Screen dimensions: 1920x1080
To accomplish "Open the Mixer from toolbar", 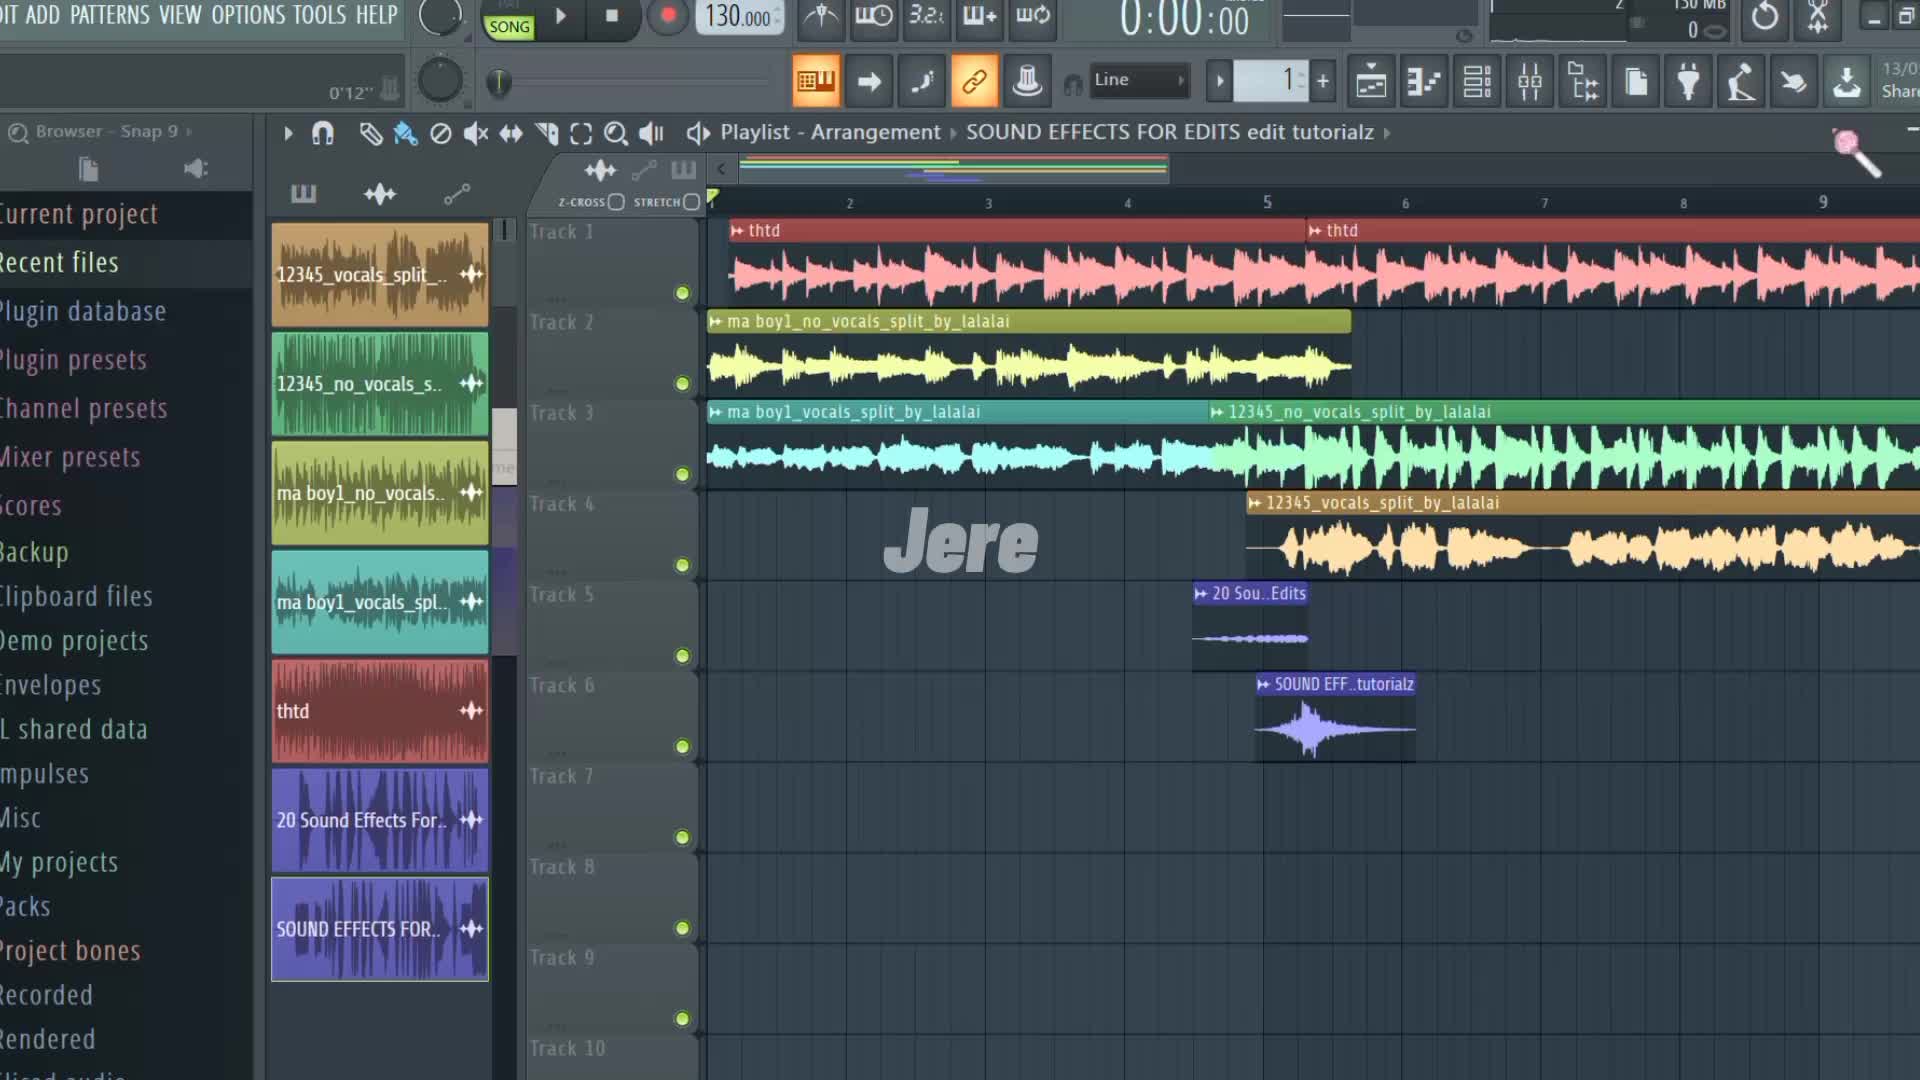I will (x=1530, y=82).
